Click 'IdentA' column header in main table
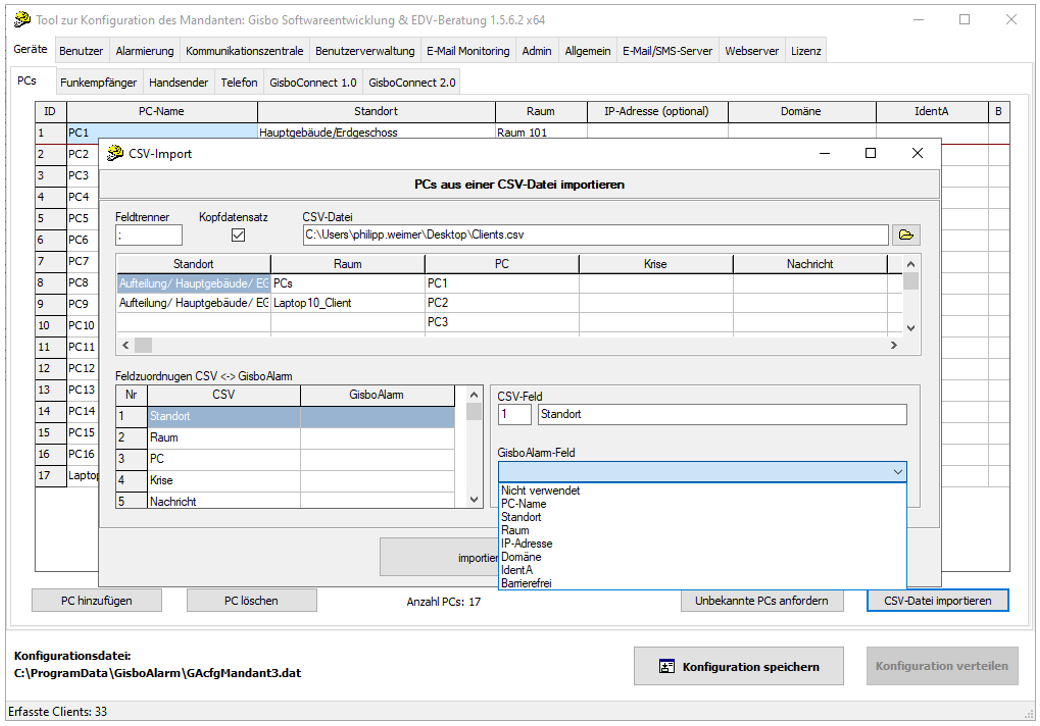 [931, 111]
